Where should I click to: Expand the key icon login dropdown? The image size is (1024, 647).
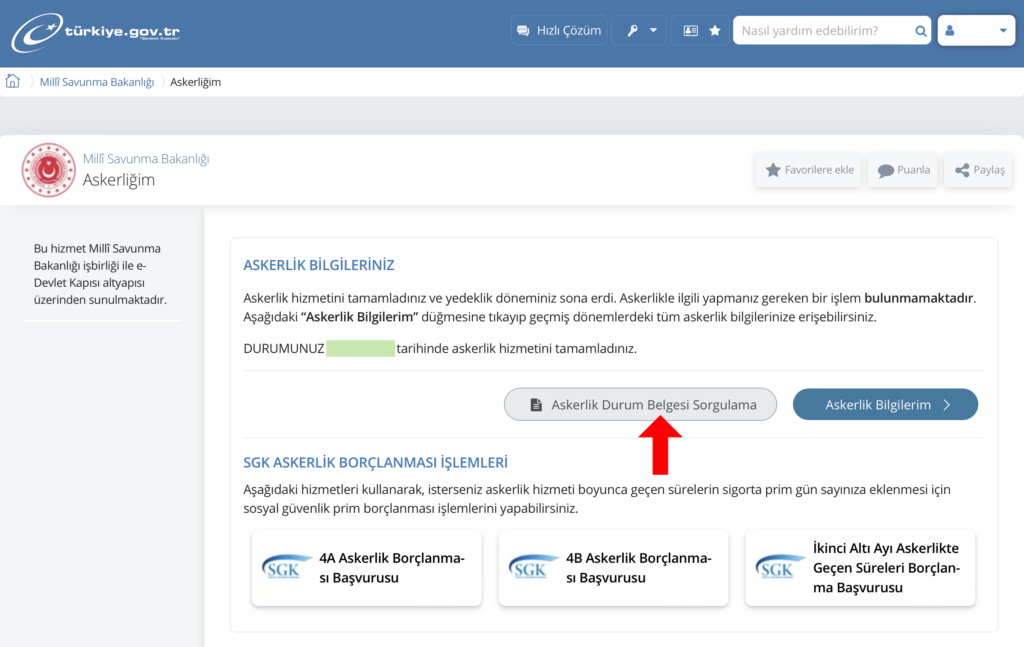click(x=640, y=31)
